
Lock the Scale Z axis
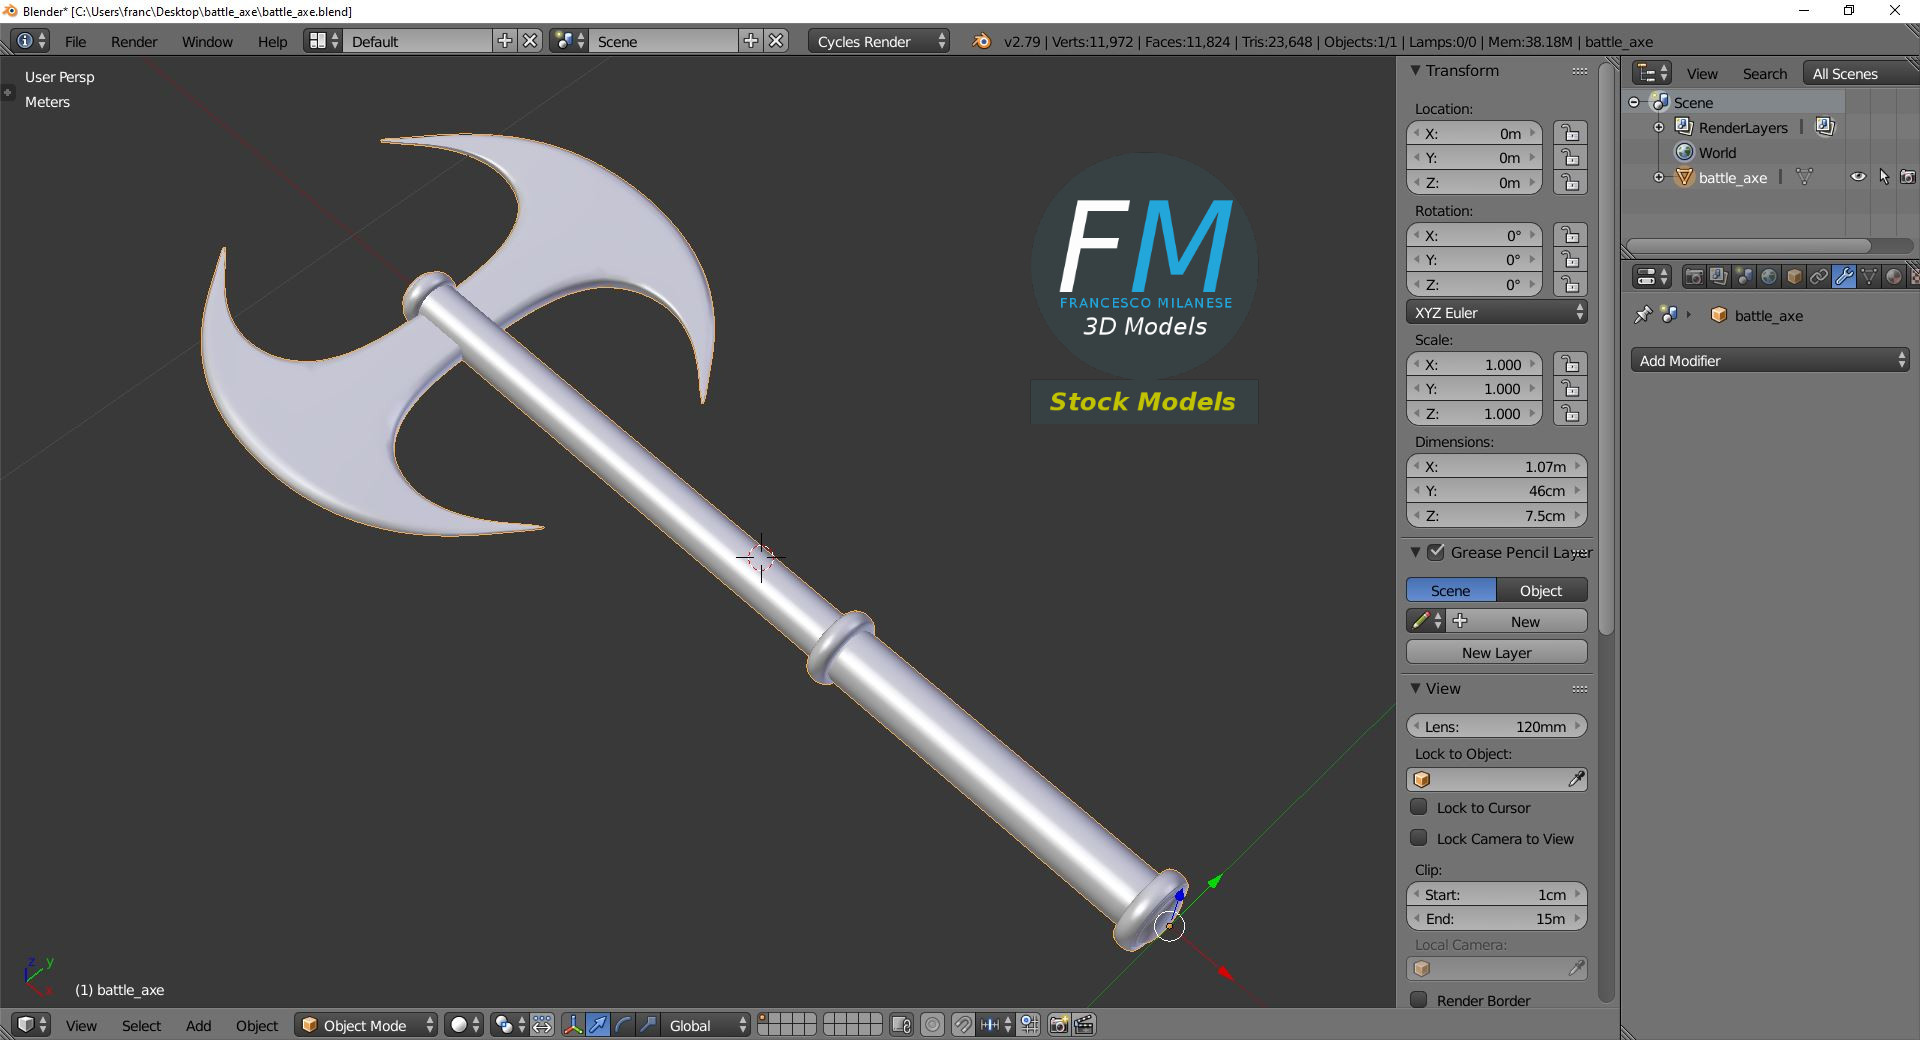(1571, 414)
